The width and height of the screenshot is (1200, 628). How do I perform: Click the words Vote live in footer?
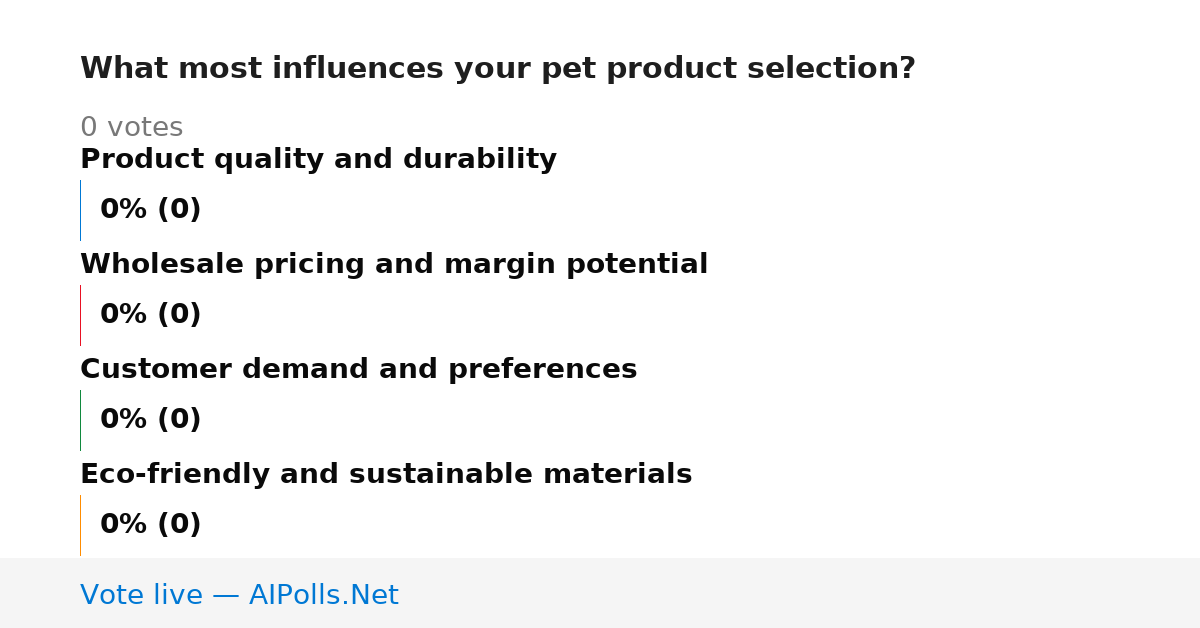point(141,595)
